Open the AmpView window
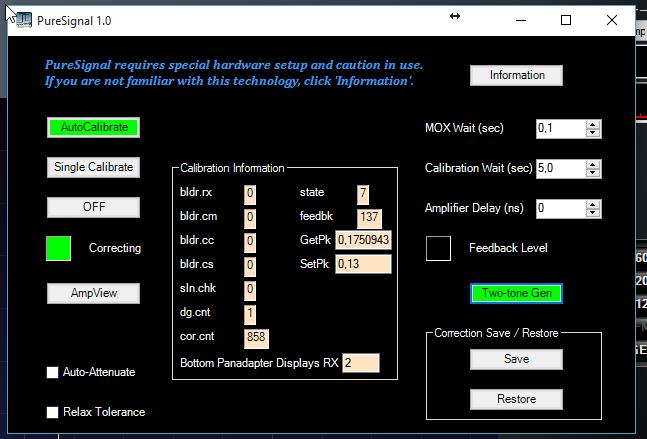This screenshot has width=647, height=439. [93, 293]
